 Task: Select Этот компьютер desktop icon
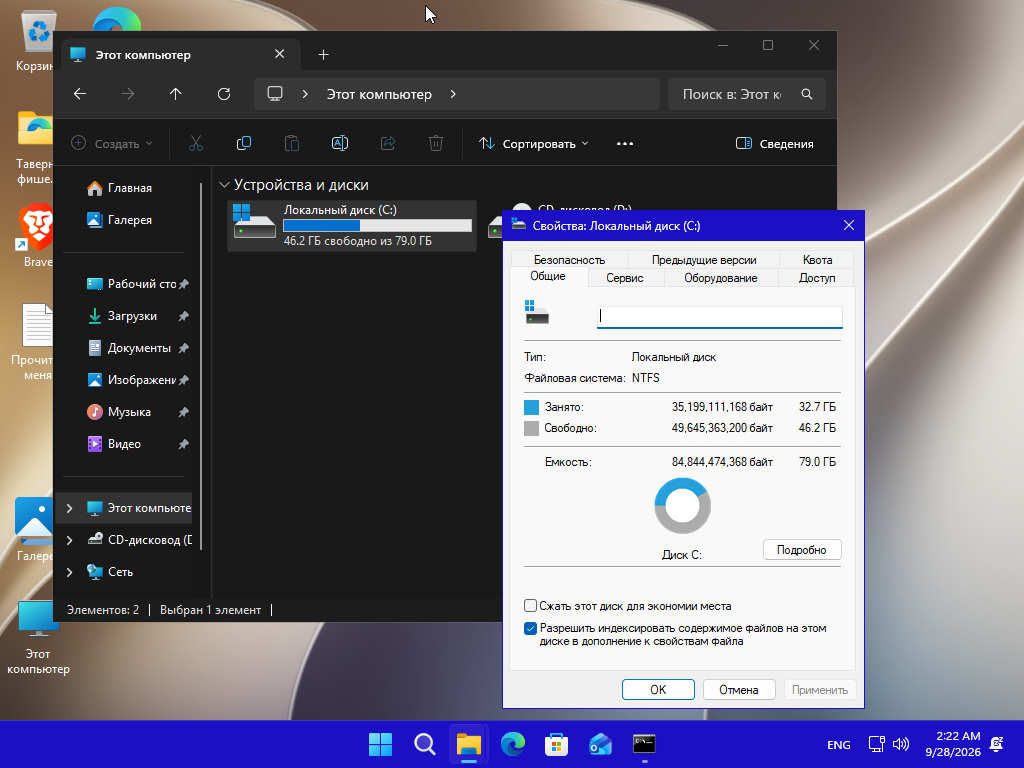38,638
